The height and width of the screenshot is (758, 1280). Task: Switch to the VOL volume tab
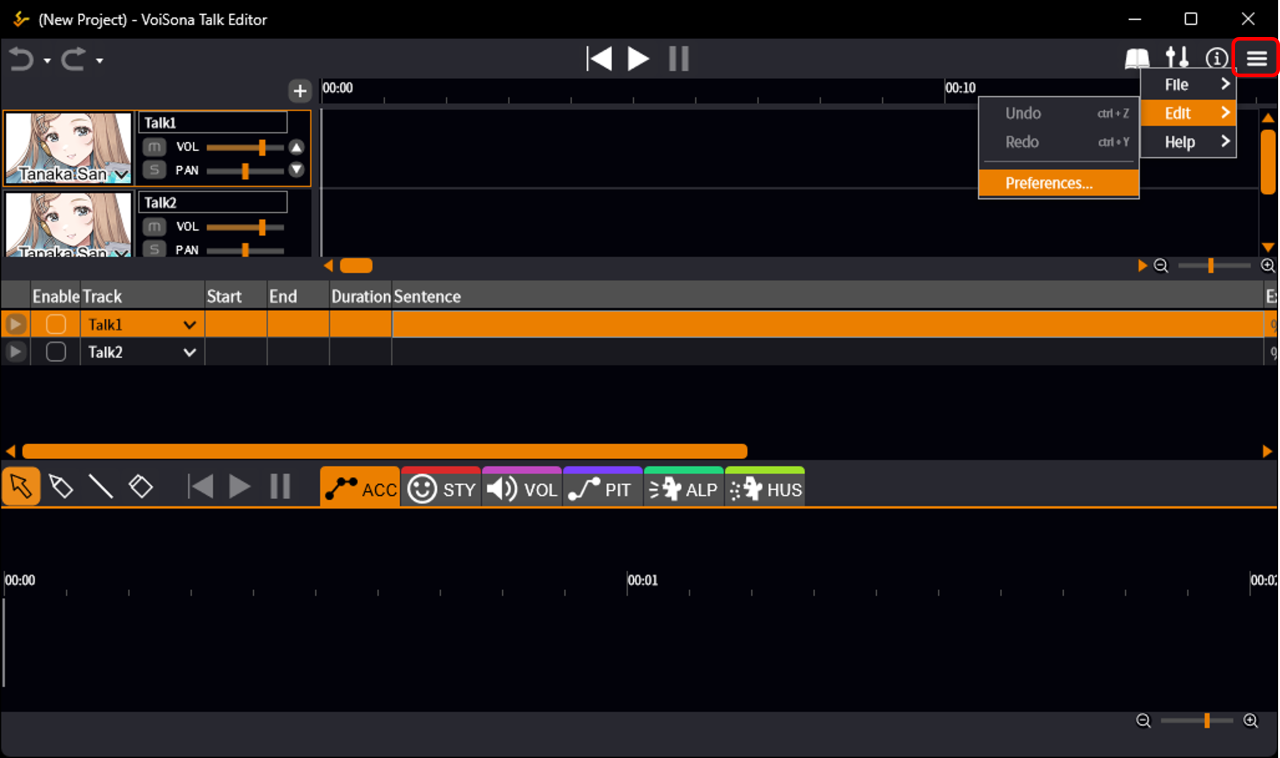pyautogui.click(x=522, y=487)
